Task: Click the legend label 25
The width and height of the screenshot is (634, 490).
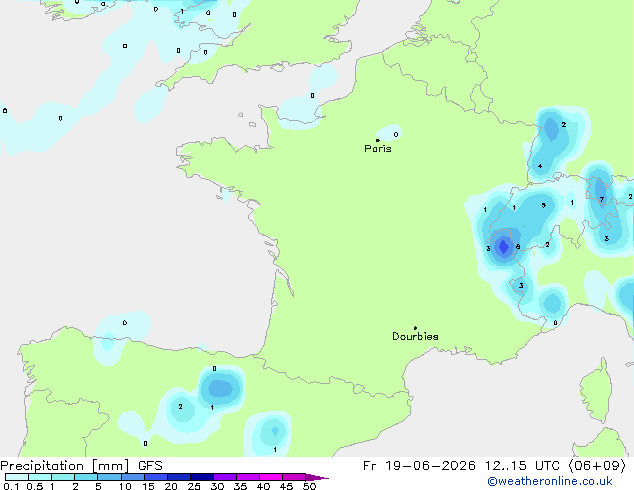Action: (194, 486)
